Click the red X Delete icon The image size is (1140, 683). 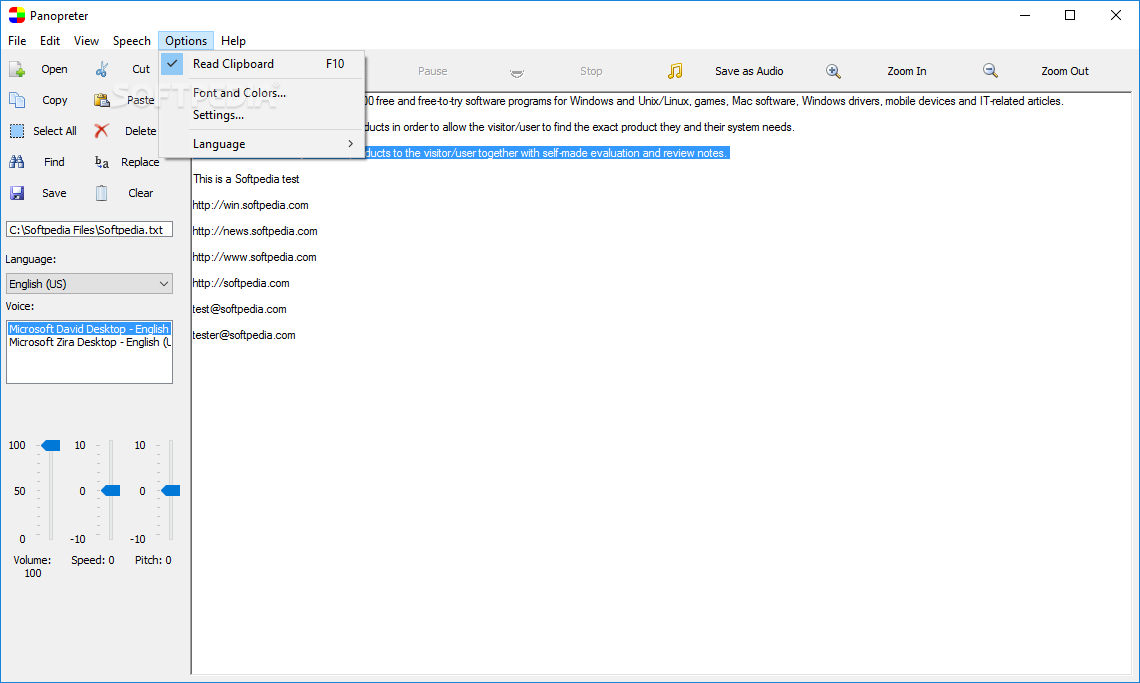coord(102,131)
